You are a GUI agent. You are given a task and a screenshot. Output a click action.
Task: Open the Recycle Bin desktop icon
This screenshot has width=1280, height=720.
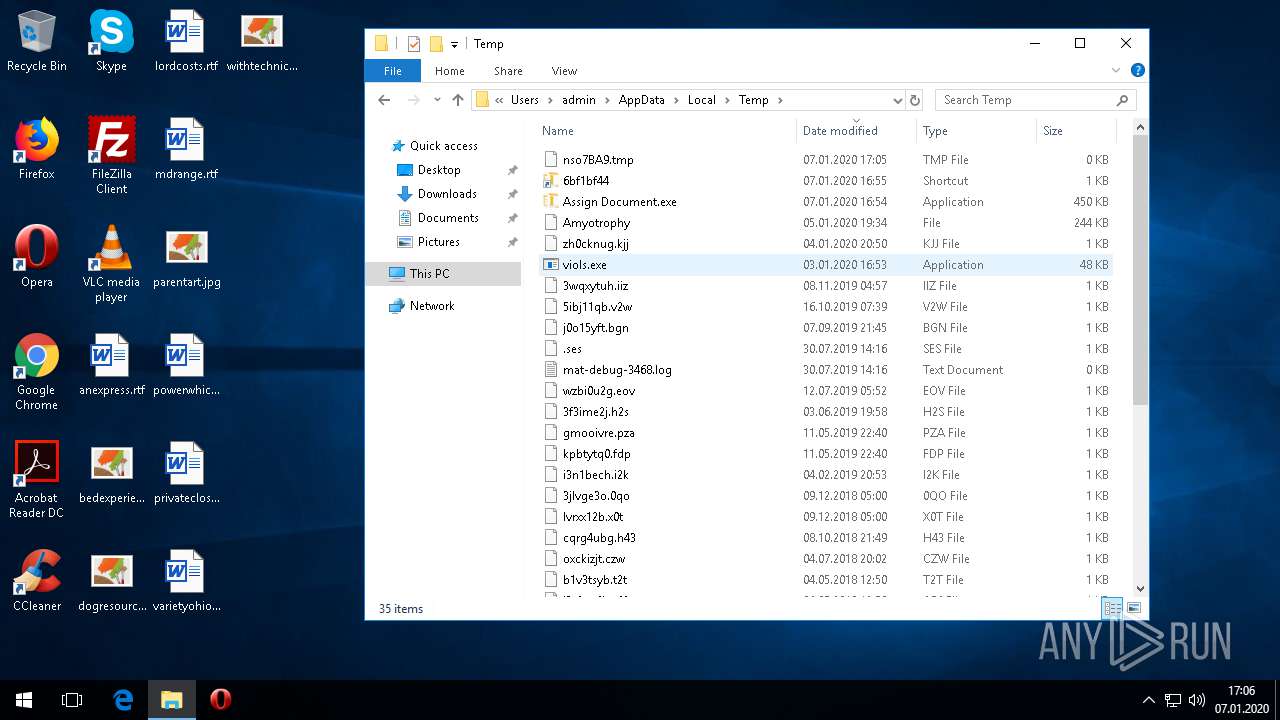click(37, 42)
